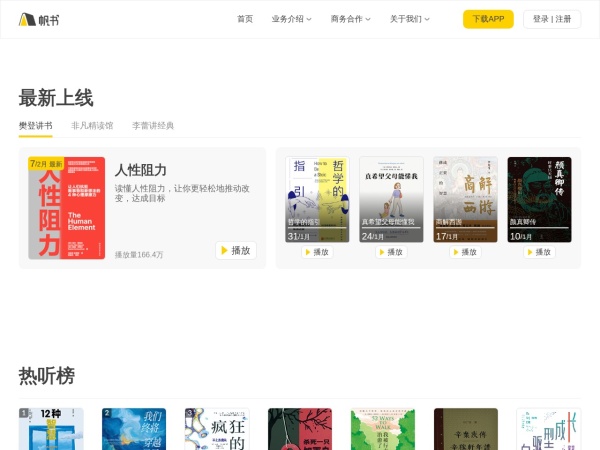Click the 下载APP button
Screen dimensions: 600x450
[x=488, y=19]
